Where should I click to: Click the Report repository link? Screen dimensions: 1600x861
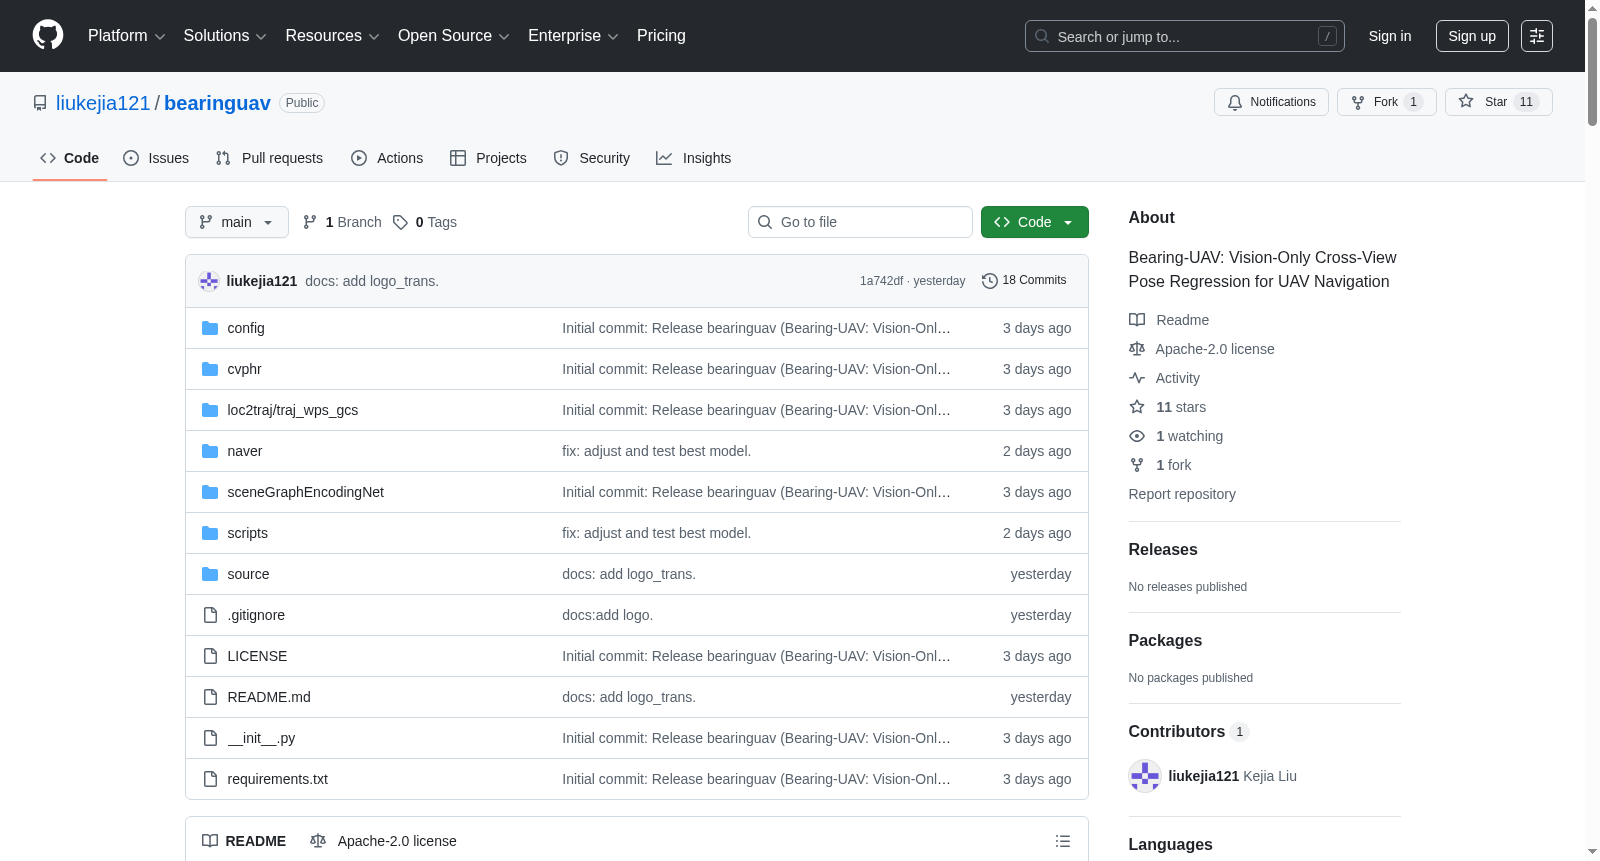click(x=1182, y=494)
